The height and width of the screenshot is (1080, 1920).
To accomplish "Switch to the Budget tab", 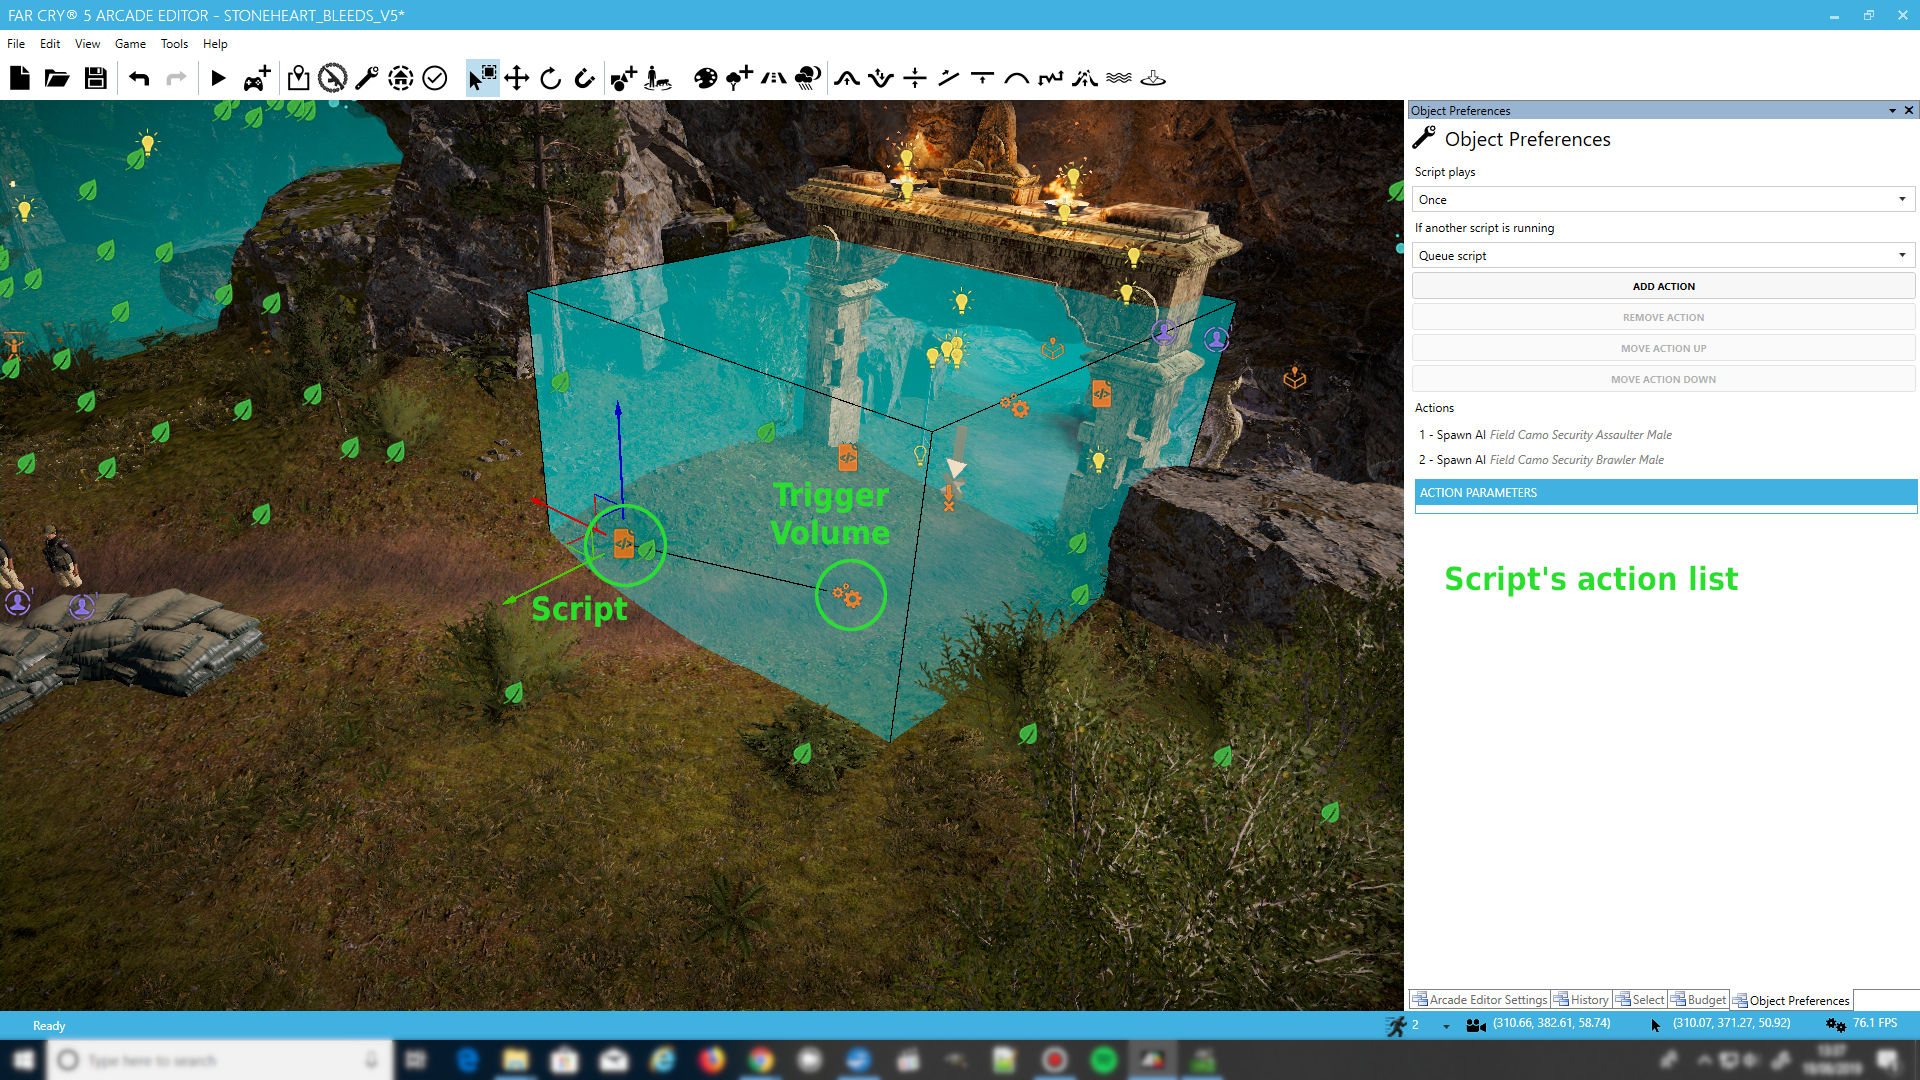I will pyautogui.click(x=1700, y=1000).
